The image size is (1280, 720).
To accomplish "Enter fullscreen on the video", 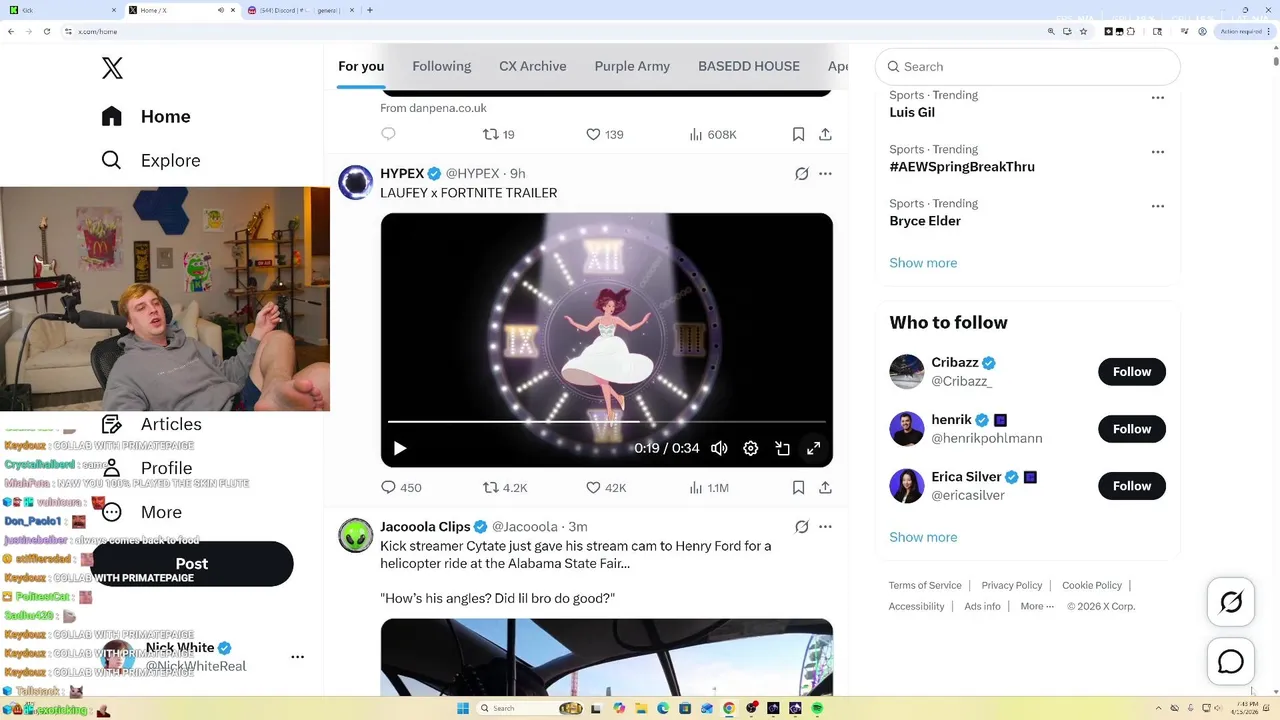I will click(x=814, y=448).
